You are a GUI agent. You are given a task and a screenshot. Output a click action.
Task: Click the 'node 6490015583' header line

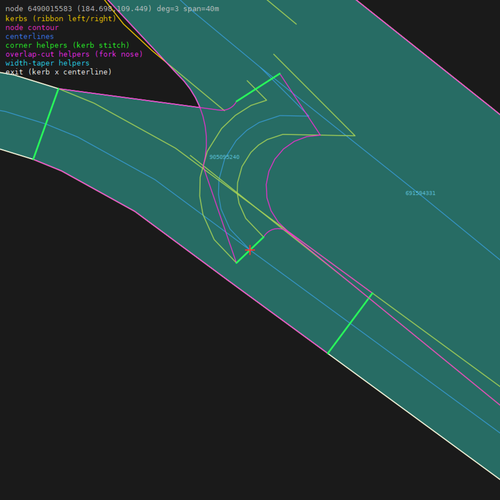[x=112, y=9]
